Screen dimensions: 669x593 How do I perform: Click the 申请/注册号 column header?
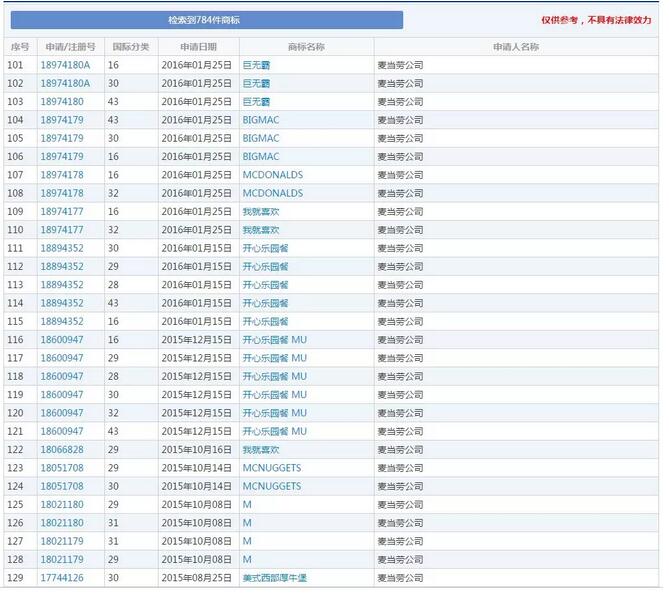point(70,47)
